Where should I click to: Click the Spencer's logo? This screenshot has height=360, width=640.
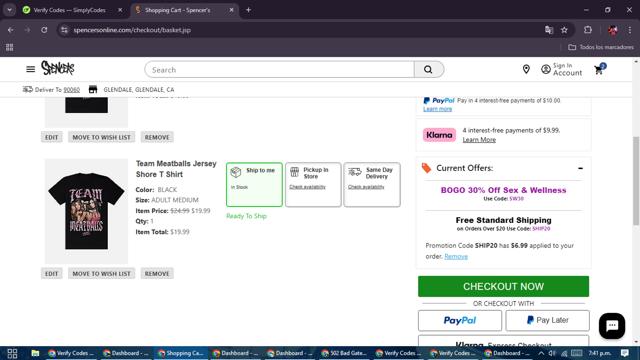point(58,68)
